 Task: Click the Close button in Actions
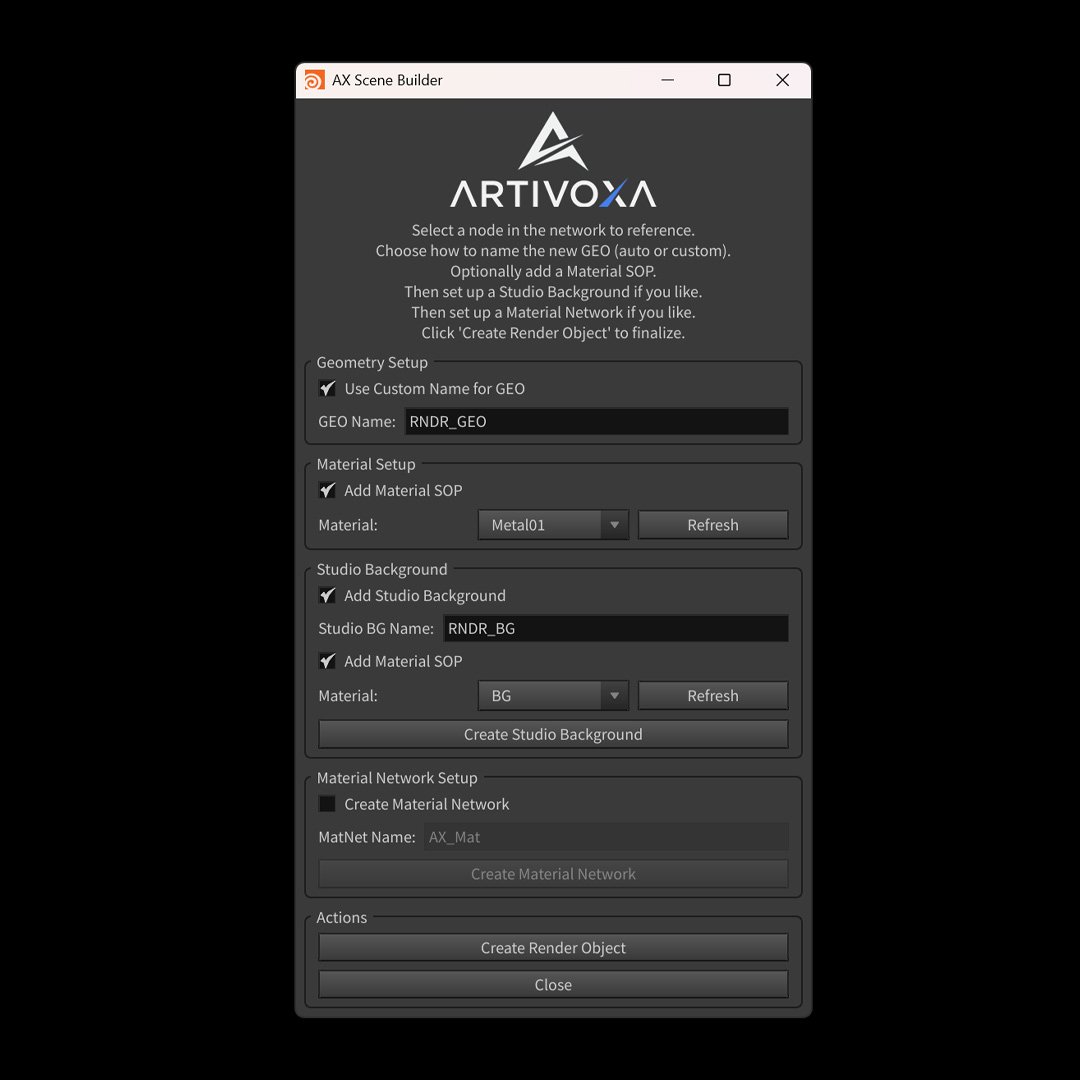[553, 985]
